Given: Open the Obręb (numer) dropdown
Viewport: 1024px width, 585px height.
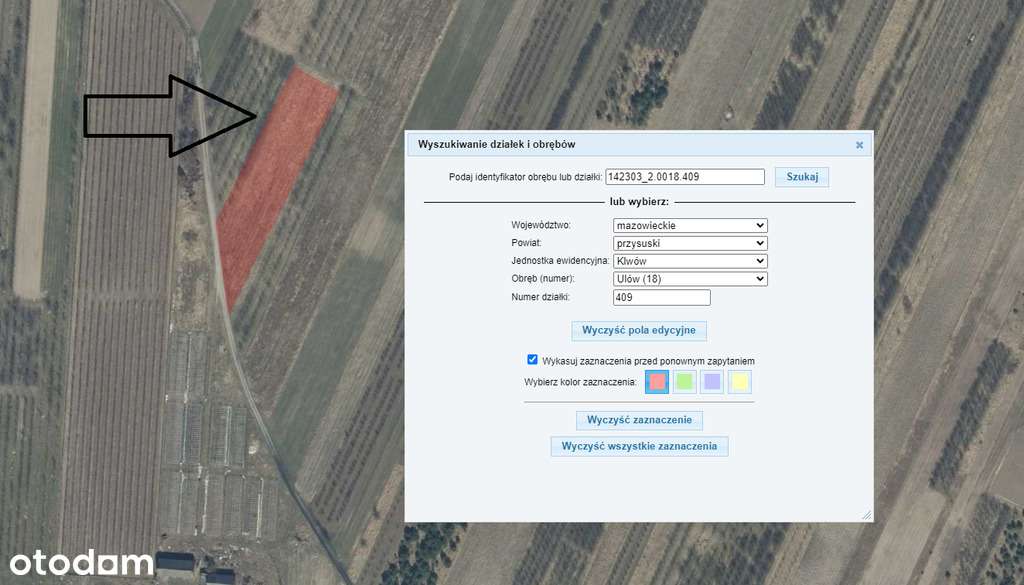Looking at the screenshot, I should 690,279.
